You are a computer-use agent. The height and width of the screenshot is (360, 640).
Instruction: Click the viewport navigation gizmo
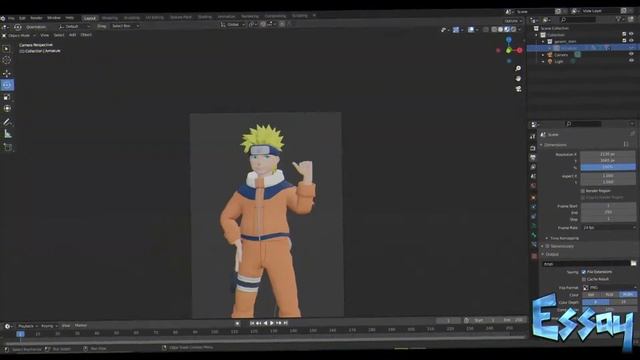coord(509,50)
